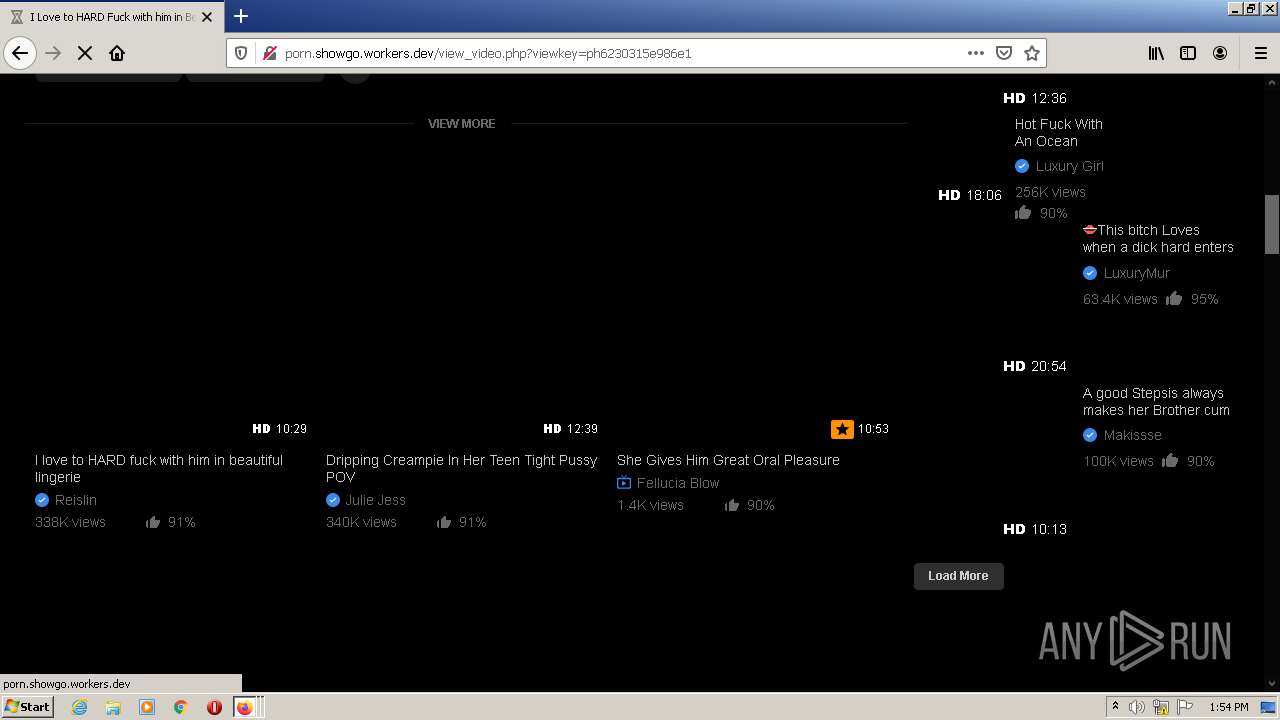Click the HD 12:39 duration badge
This screenshot has width=1280, height=720.
[x=570, y=429]
